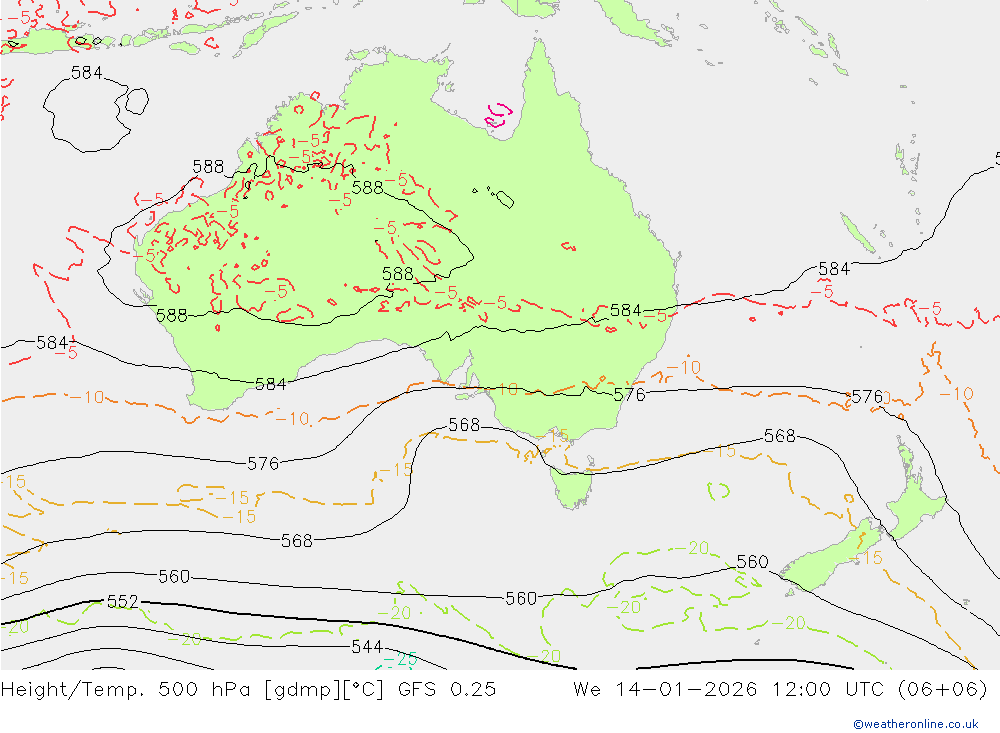Click the 576 label northwest of New Zealand
The image size is (1000, 733).
(x=867, y=397)
